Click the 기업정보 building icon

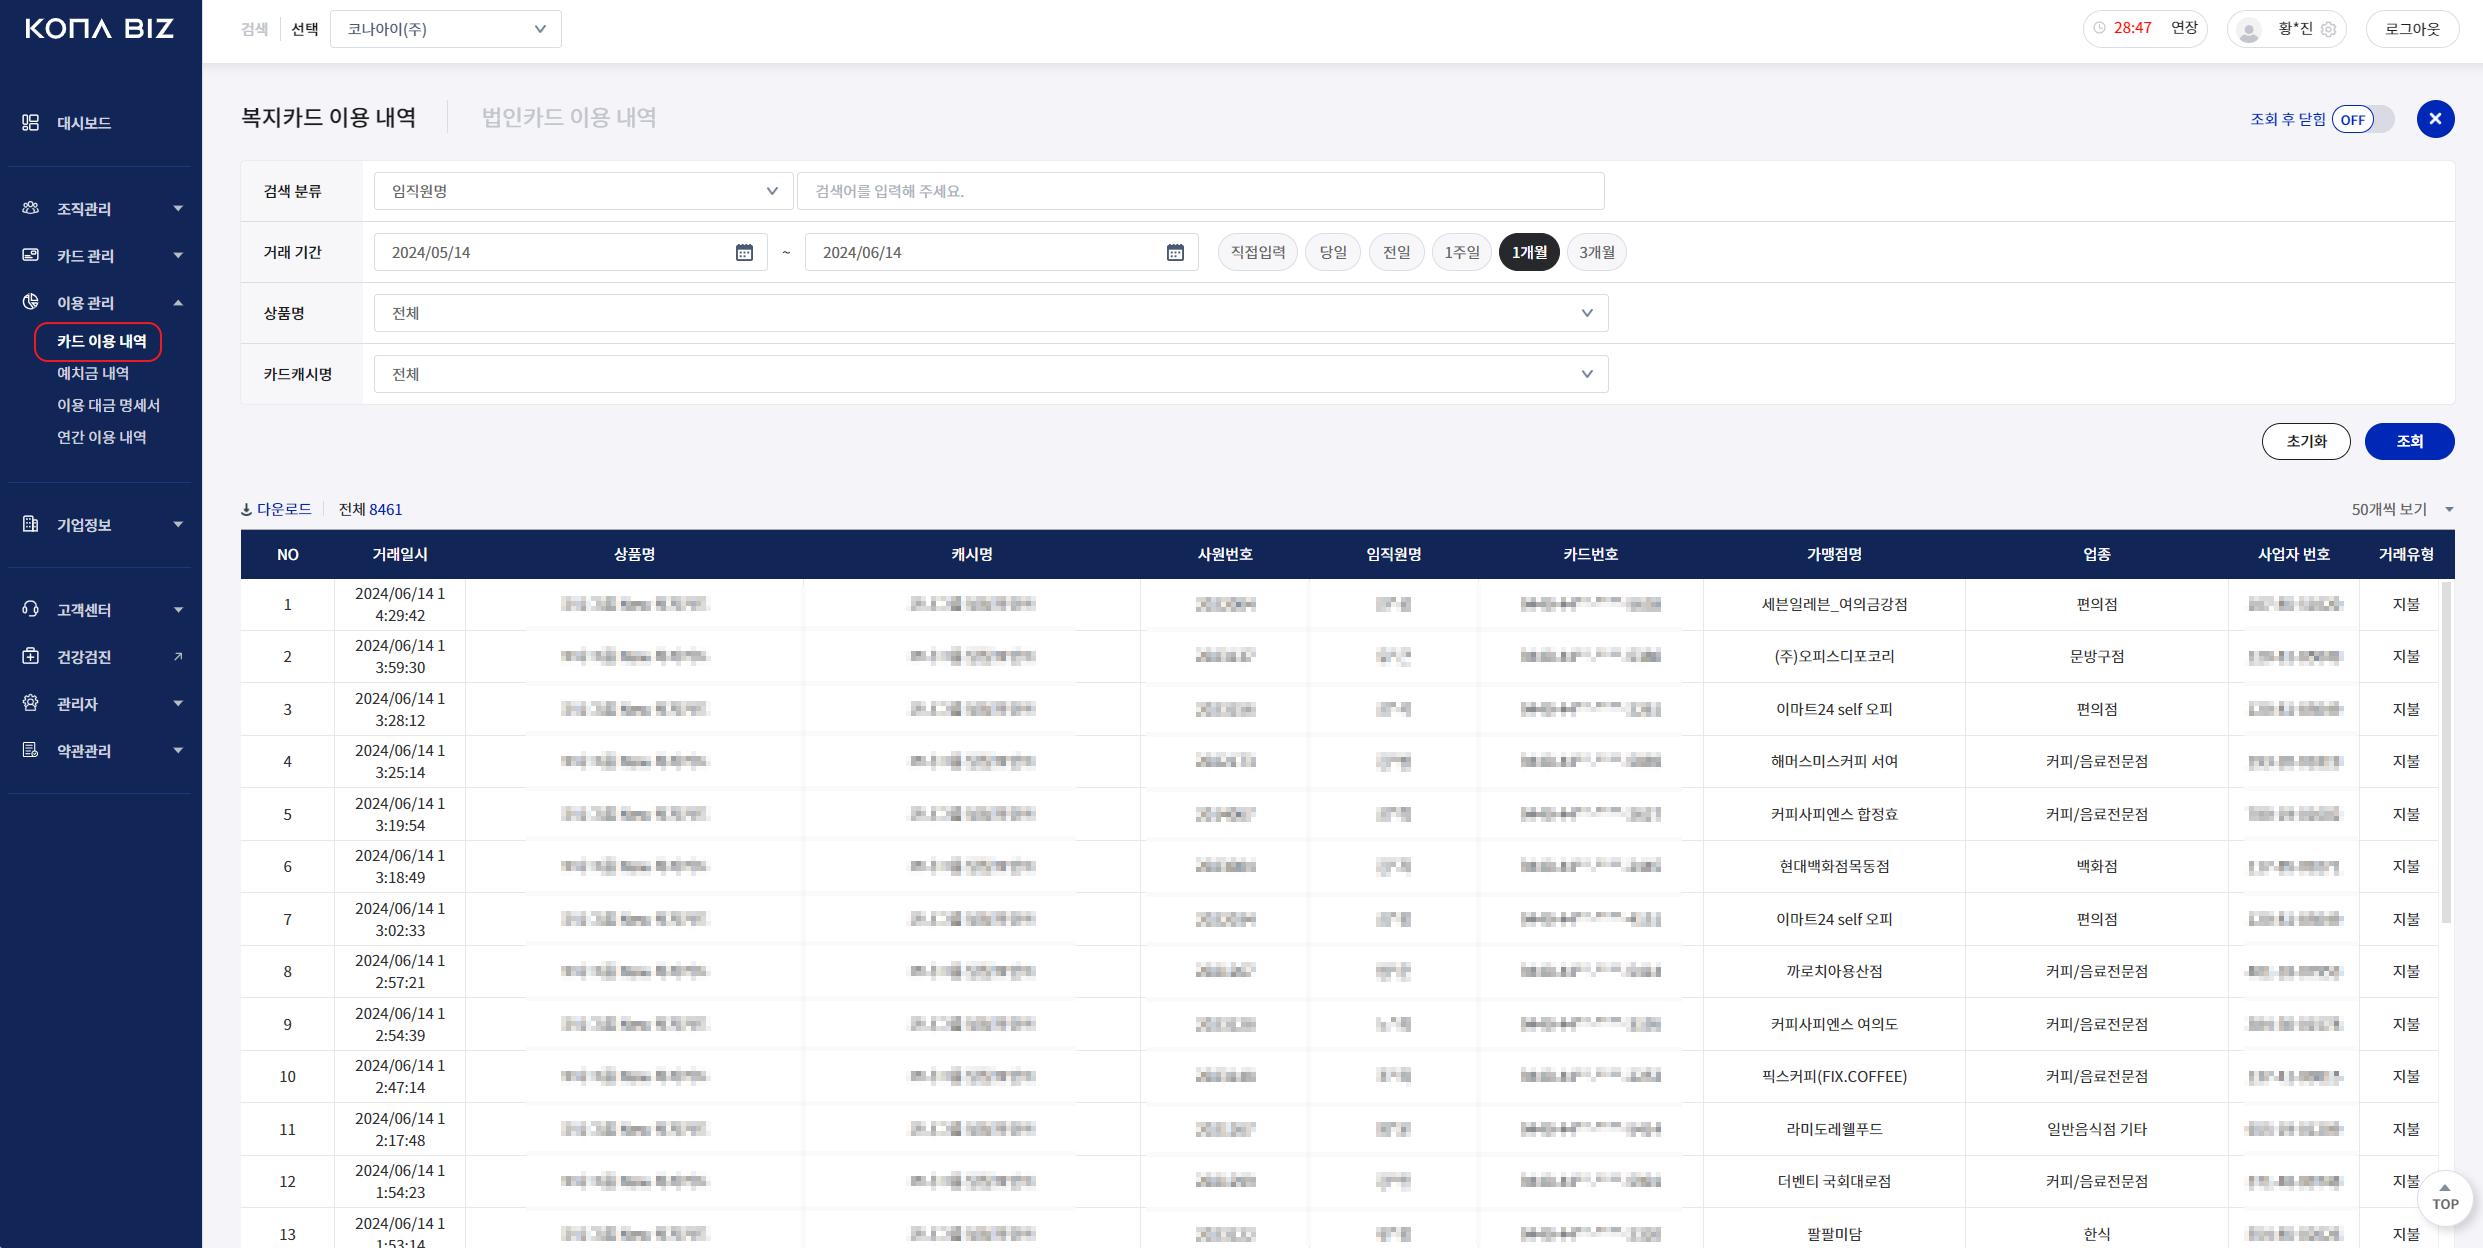tap(31, 524)
